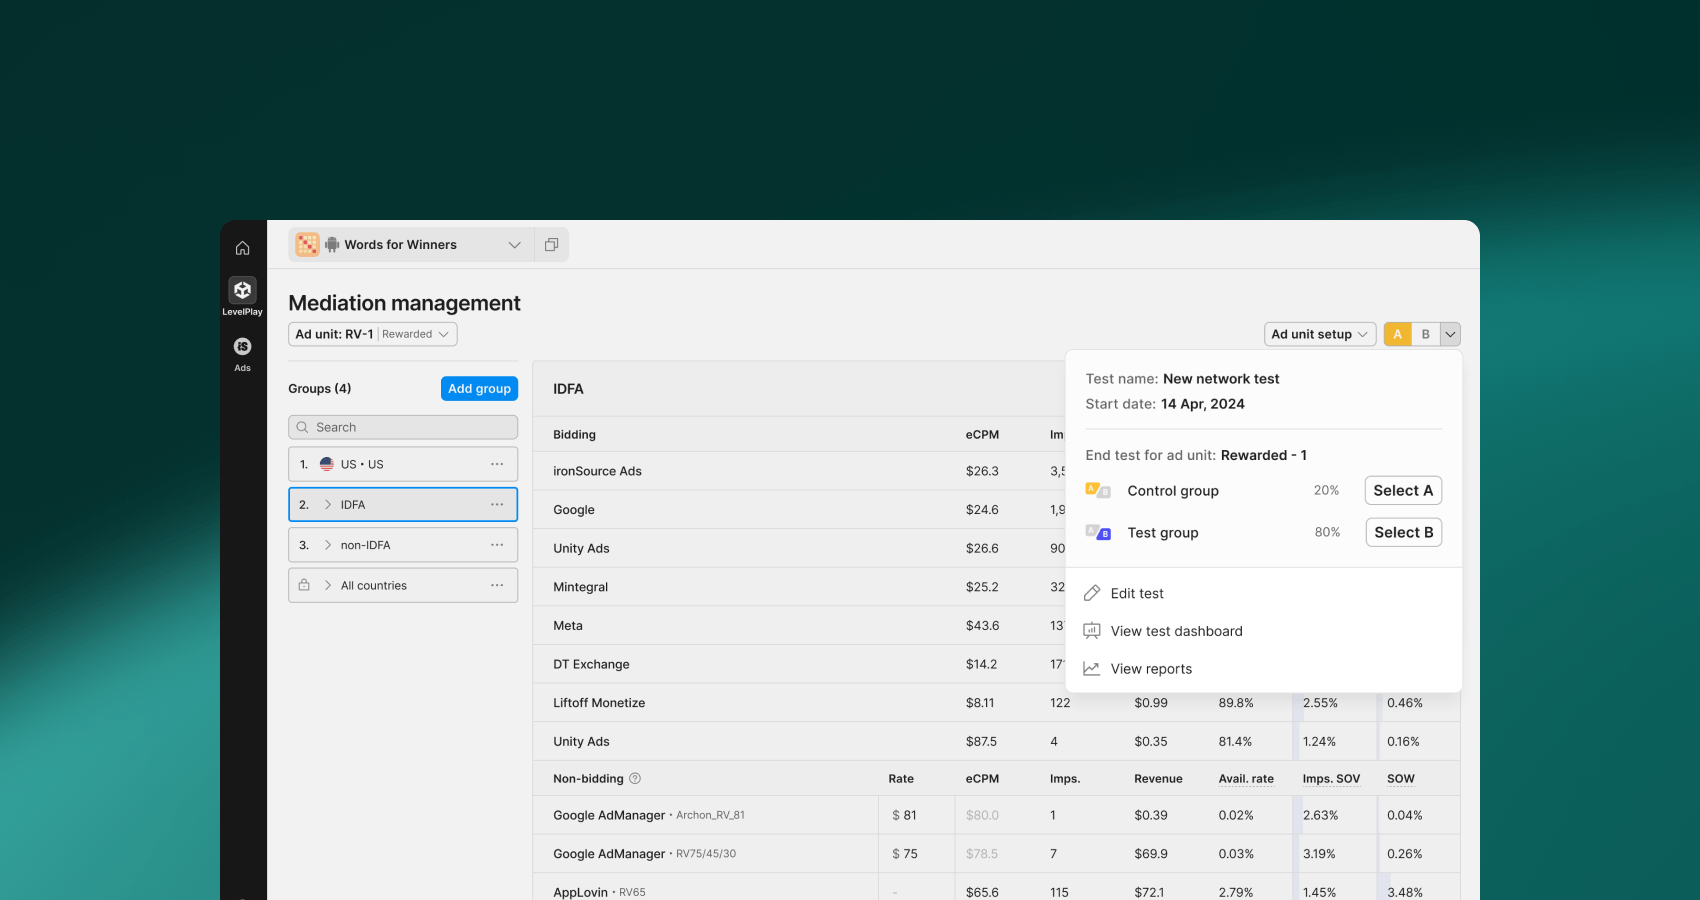
Task: Click the Search field in the Groups panel
Action: 402,426
